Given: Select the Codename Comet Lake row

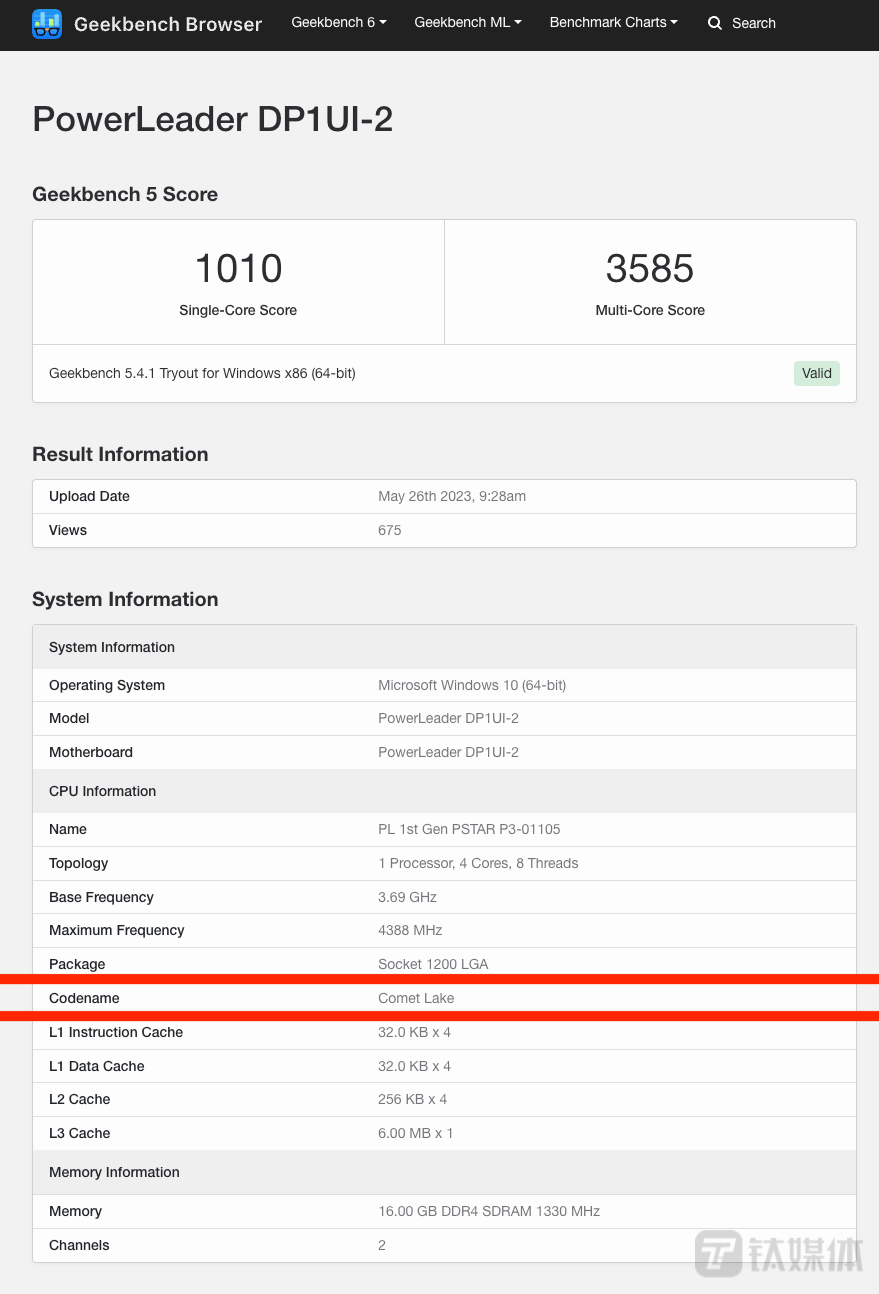Looking at the screenshot, I should point(444,998).
